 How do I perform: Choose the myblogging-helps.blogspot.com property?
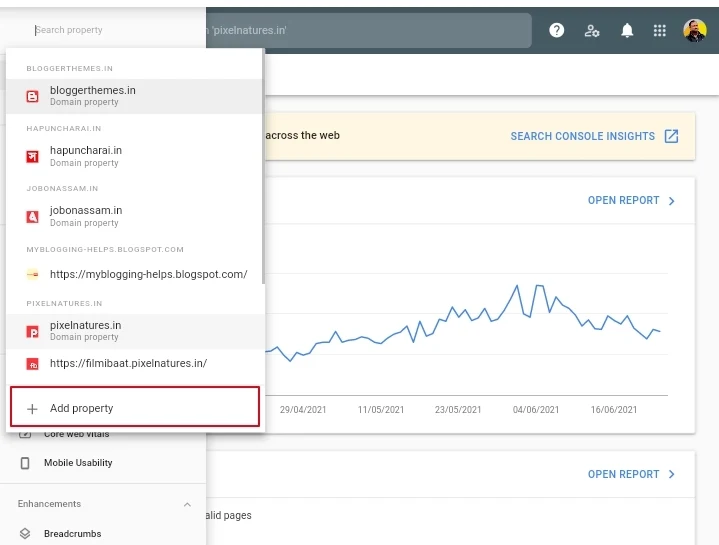(135, 274)
